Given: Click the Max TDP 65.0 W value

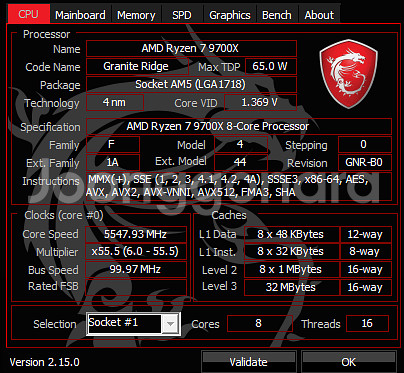Looking at the screenshot, I should pyautogui.click(x=271, y=66).
